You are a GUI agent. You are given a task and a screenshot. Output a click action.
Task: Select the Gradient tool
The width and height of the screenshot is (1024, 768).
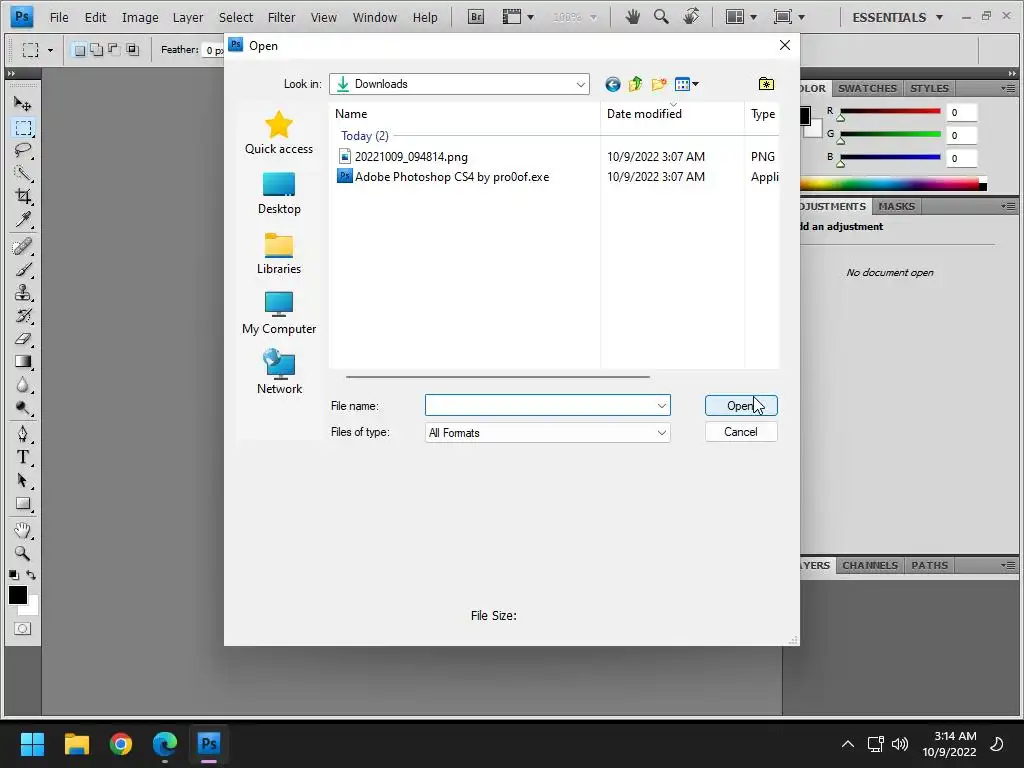pyautogui.click(x=23, y=361)
